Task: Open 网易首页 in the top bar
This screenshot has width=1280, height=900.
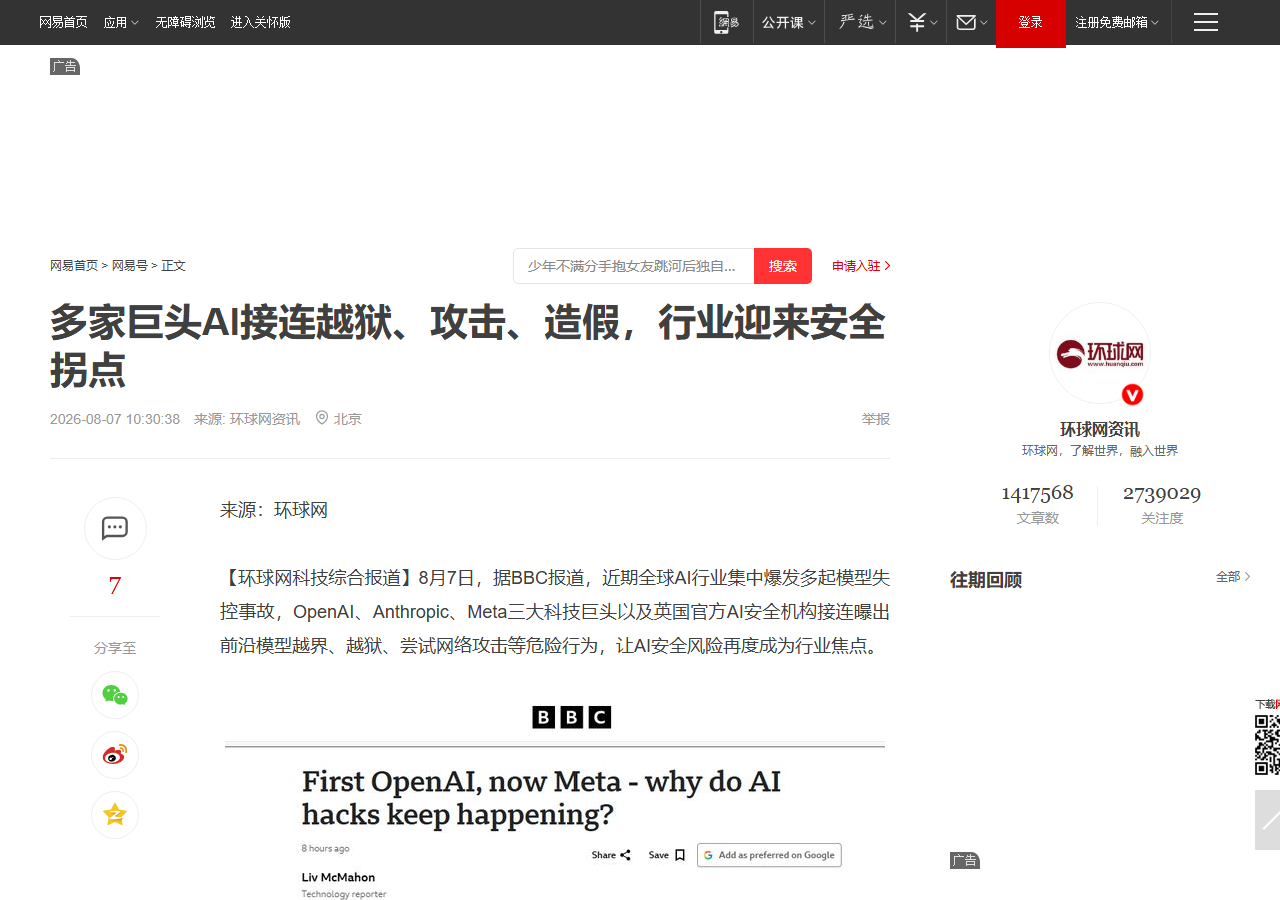Action: click(63, 22)
